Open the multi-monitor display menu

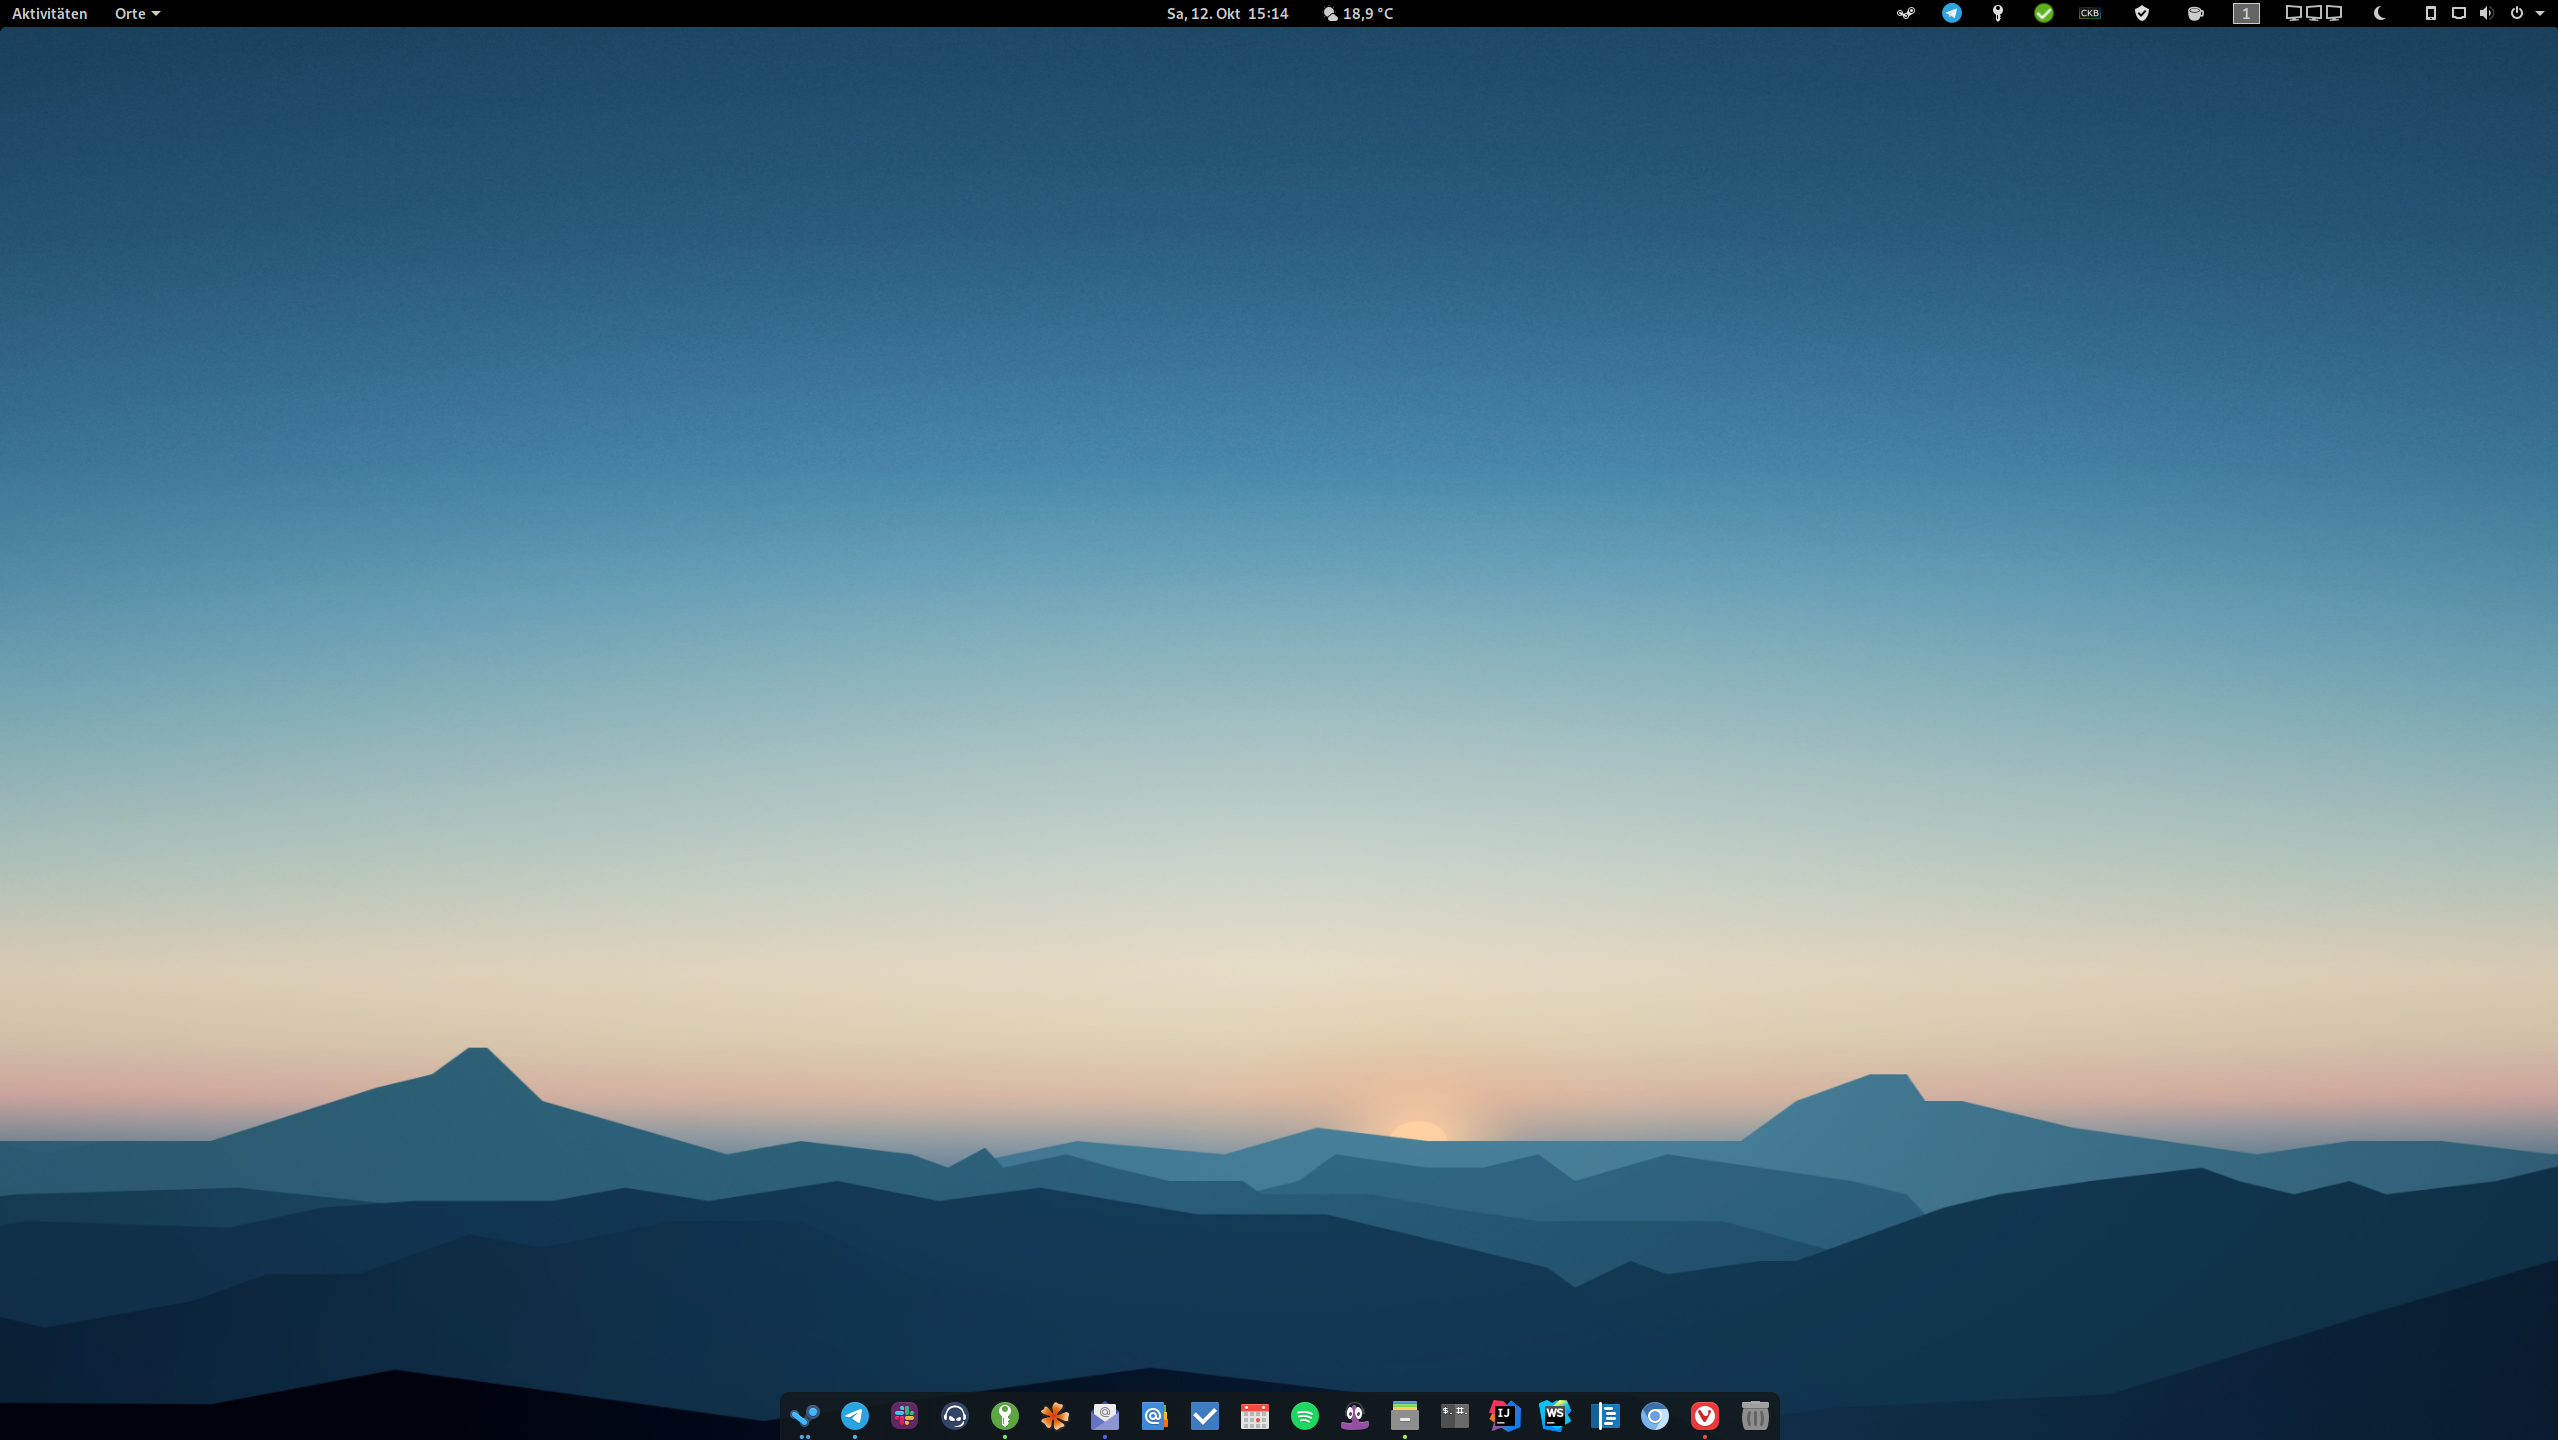click(2313, 13)
